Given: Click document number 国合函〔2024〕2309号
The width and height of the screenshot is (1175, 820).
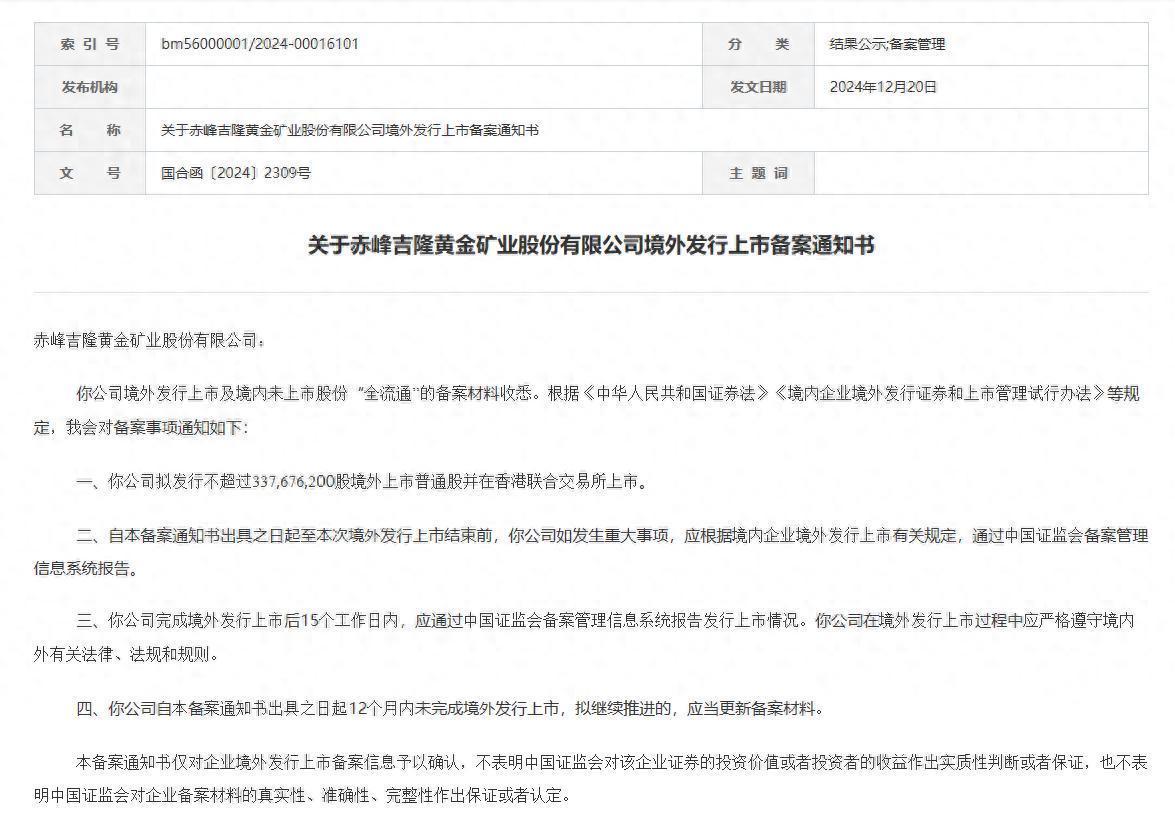Looking at the screenshot, I should [236, 173].
